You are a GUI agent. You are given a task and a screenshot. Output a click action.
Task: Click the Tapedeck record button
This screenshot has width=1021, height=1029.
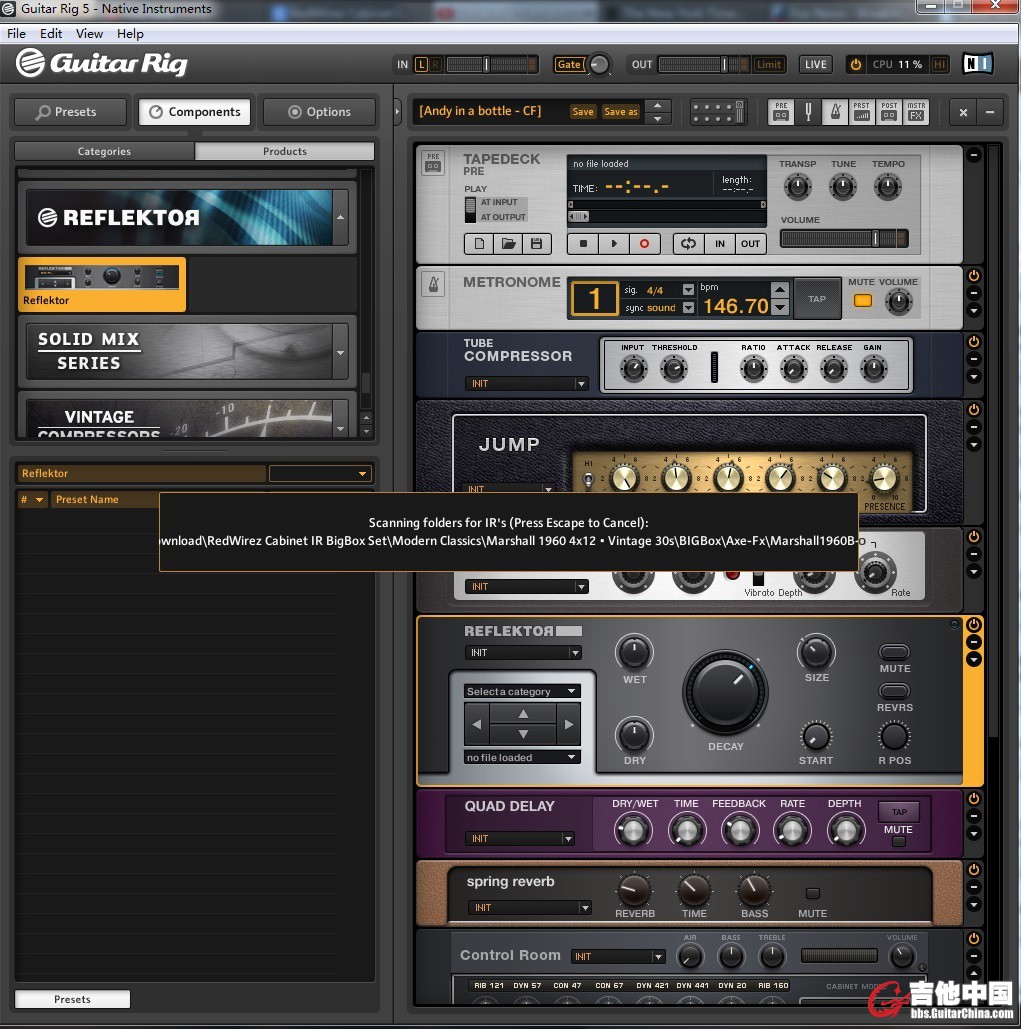[644, 243]
